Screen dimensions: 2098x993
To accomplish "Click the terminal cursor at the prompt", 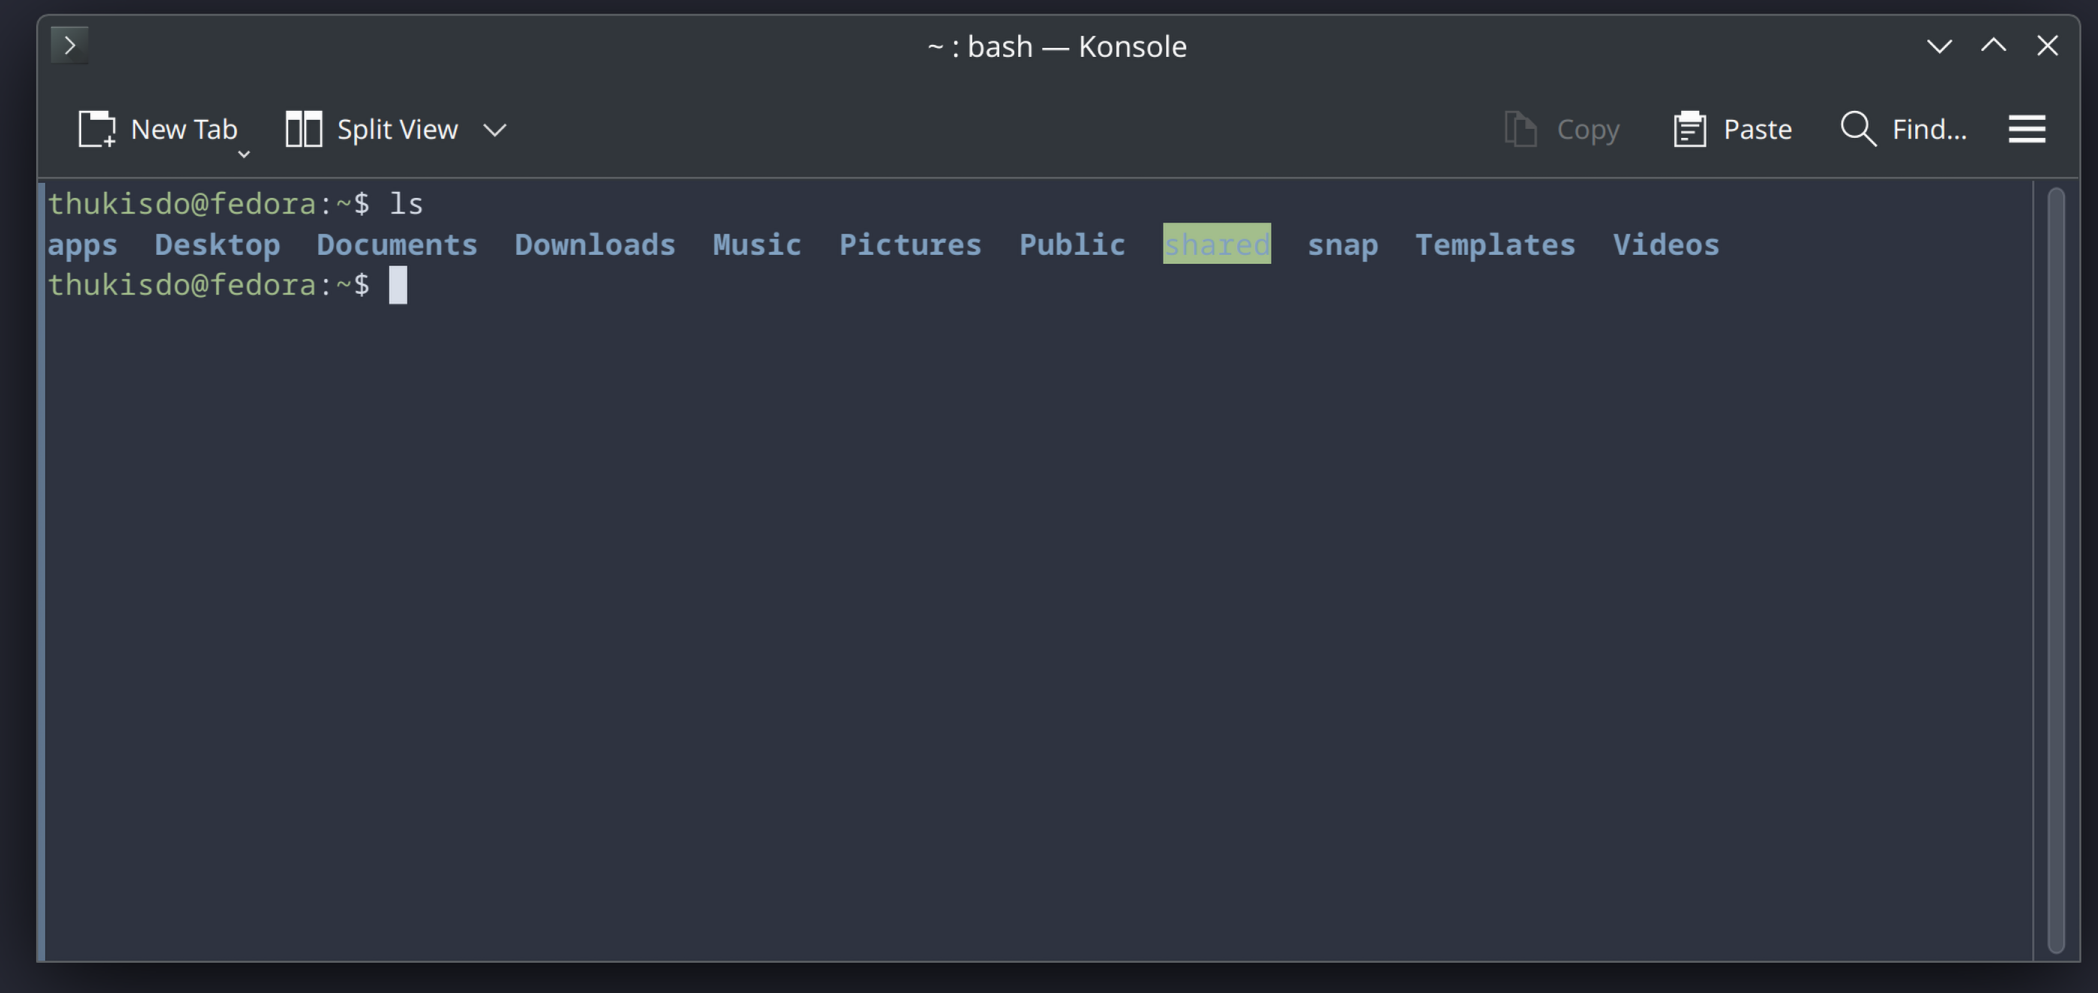I will coord(398,285).
